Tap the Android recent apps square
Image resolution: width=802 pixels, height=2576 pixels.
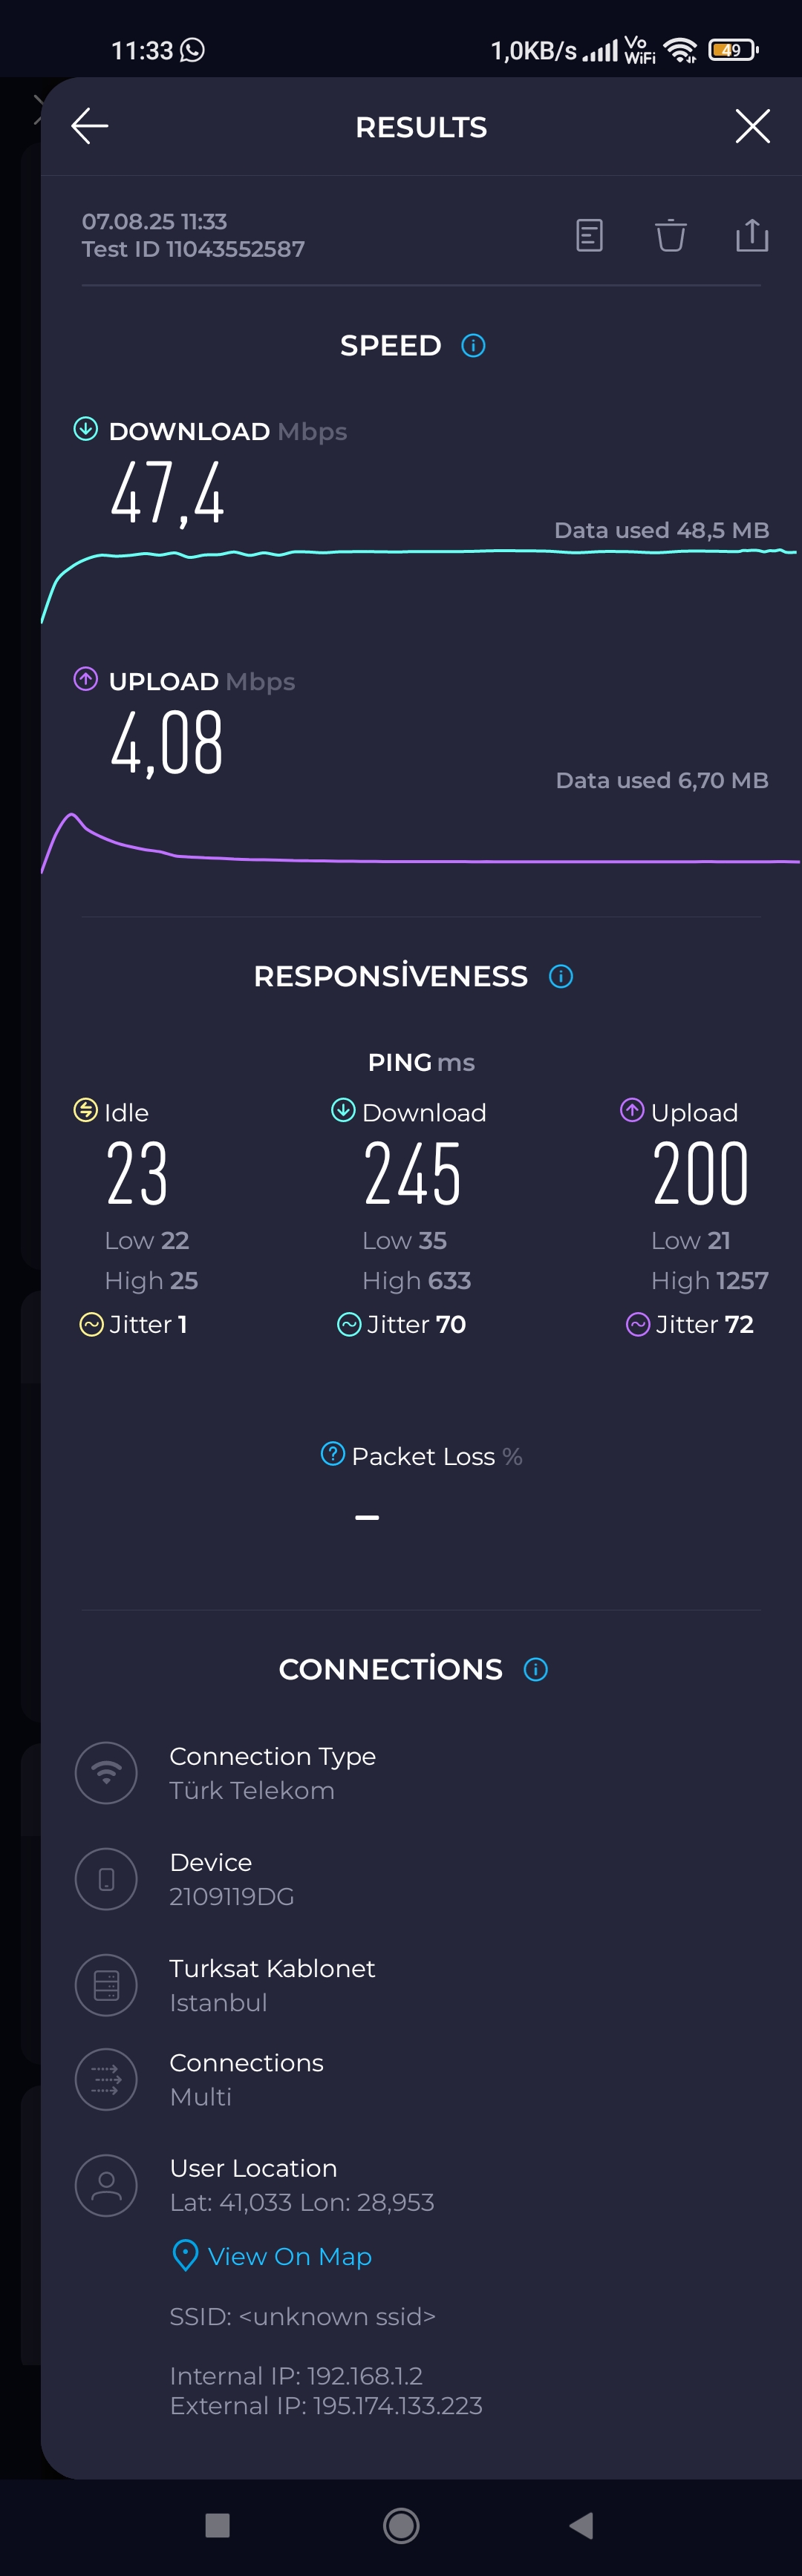coord(217,2525)
